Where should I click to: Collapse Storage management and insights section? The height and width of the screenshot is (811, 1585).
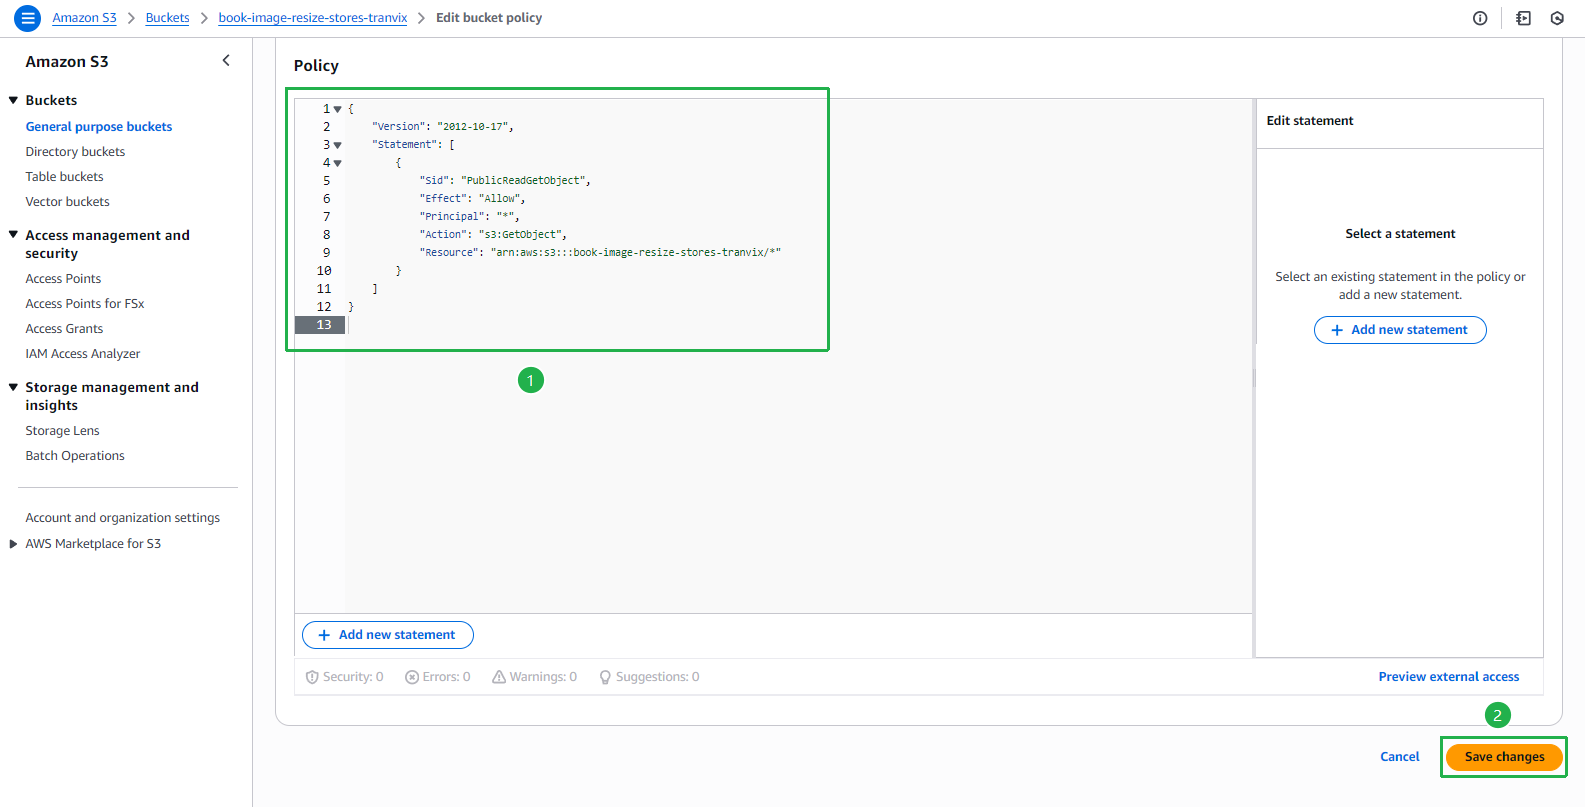pos(13,387)
